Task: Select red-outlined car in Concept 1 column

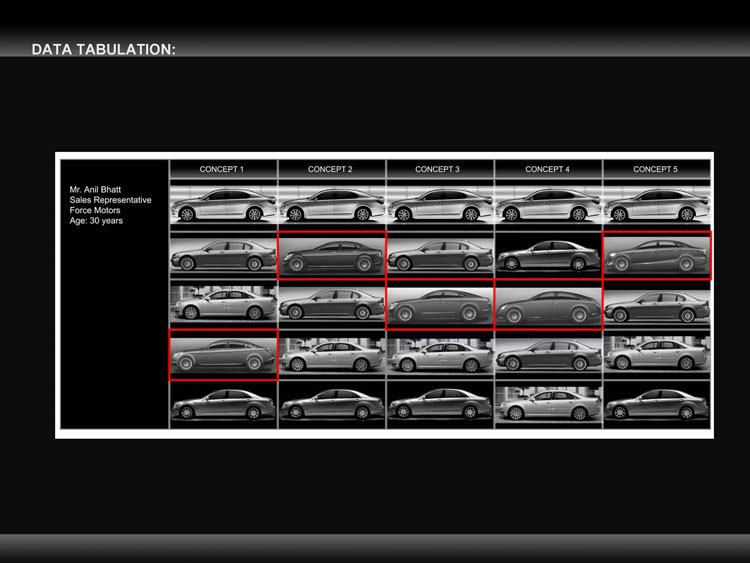Action: tap(223, 355)
